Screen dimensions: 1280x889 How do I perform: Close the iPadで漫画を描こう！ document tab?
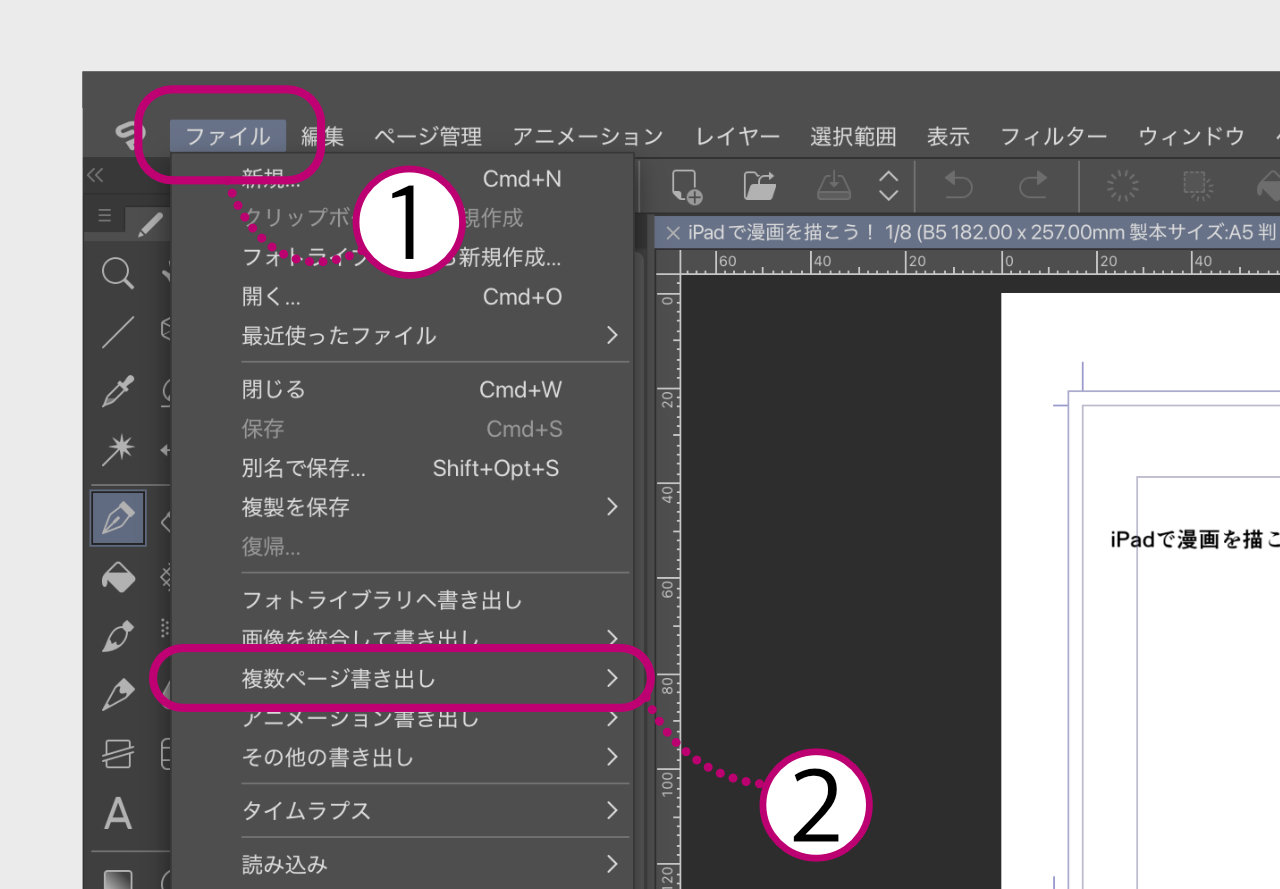tap(673, 233)
